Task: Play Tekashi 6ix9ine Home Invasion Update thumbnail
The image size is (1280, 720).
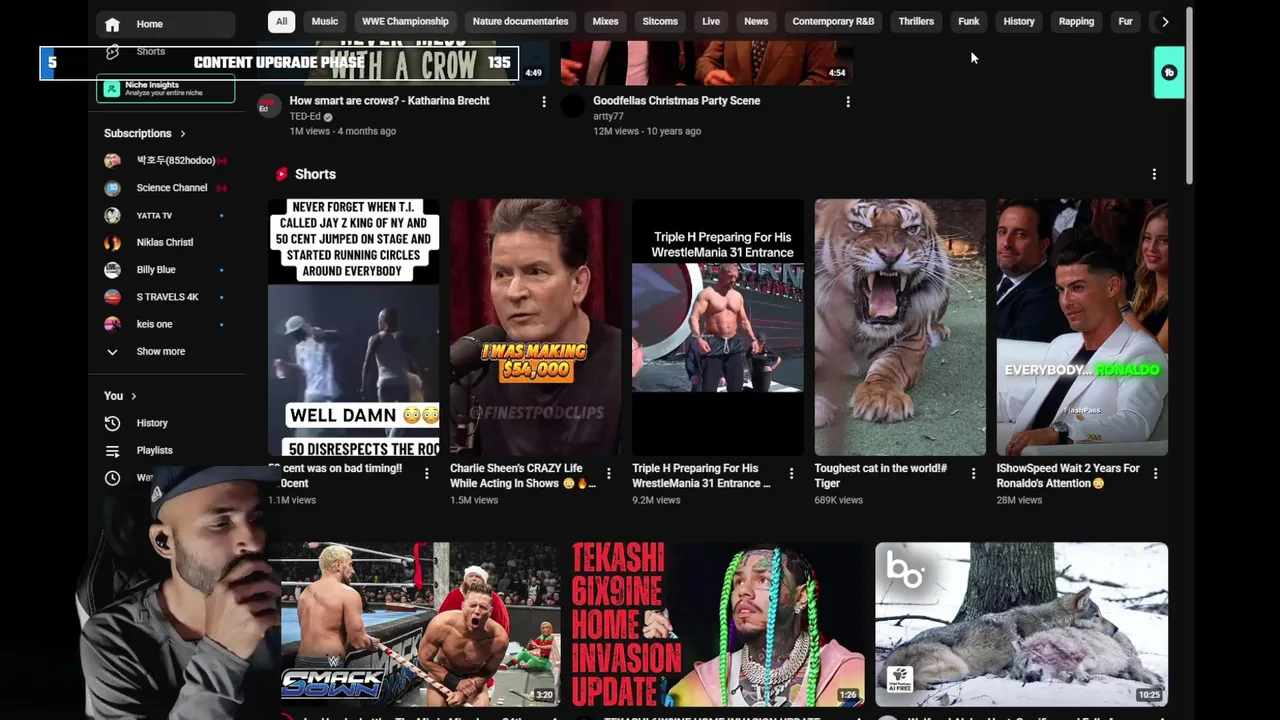Action: click(x=717, y=624)
